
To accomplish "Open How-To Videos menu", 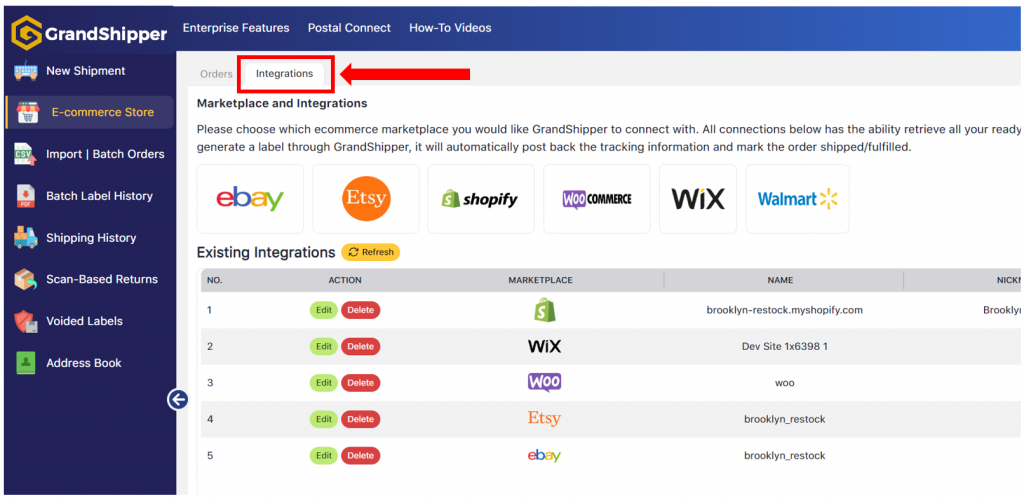I will pyautogui.click(x=450, y=28).
